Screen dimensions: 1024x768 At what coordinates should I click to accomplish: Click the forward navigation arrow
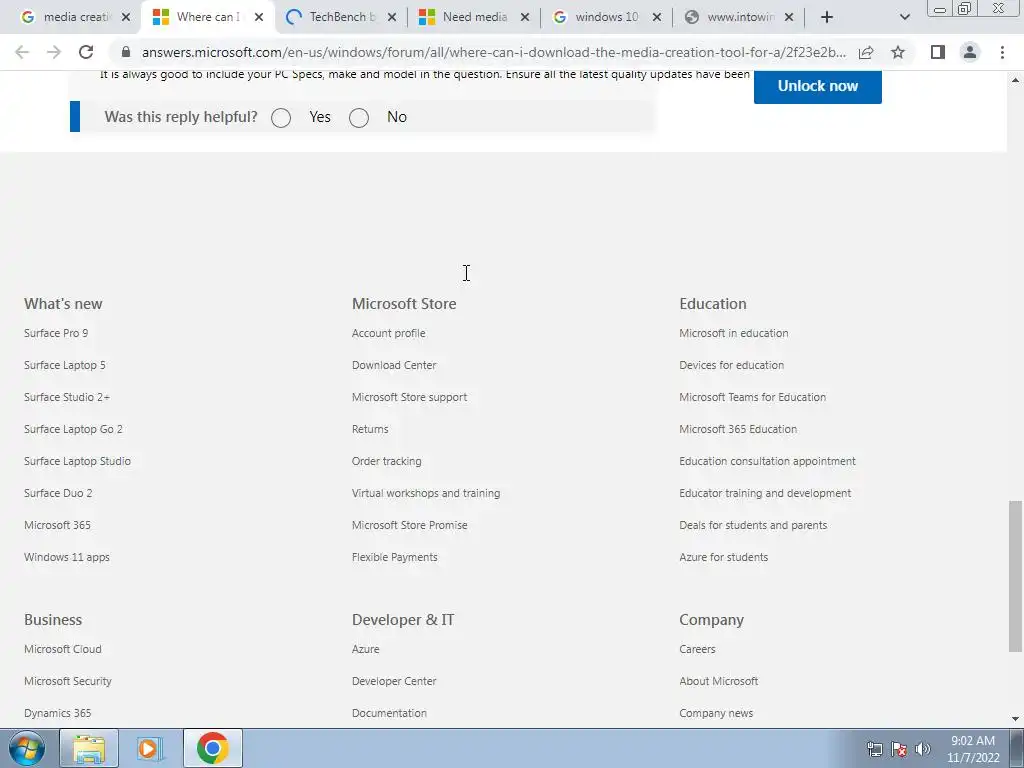coord(54,52)
